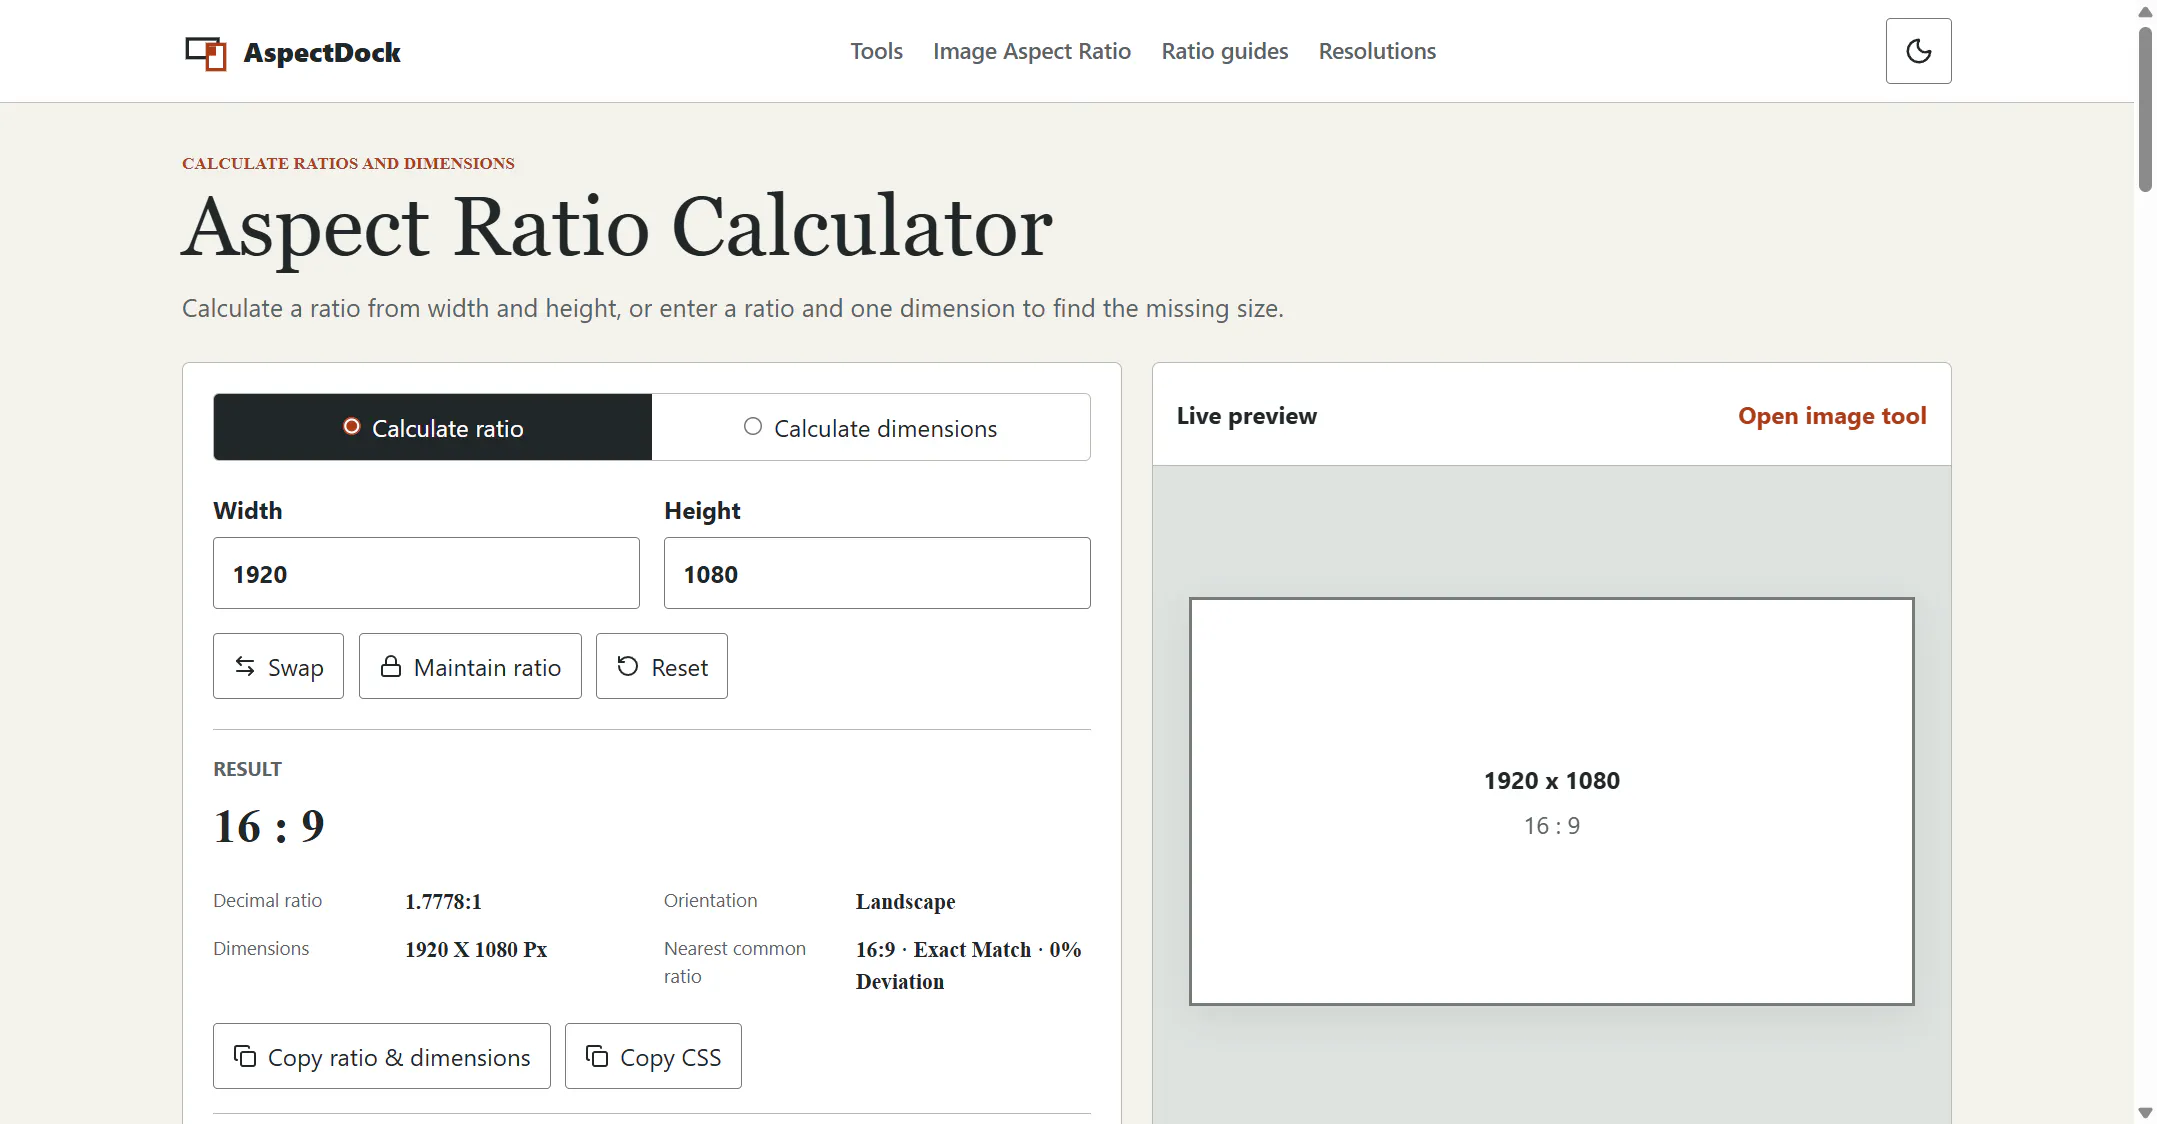Click the scrollbar up arrow
Image resolution: width=2157 pixels, height=1124 pixels.
[x=2145, y=12]
